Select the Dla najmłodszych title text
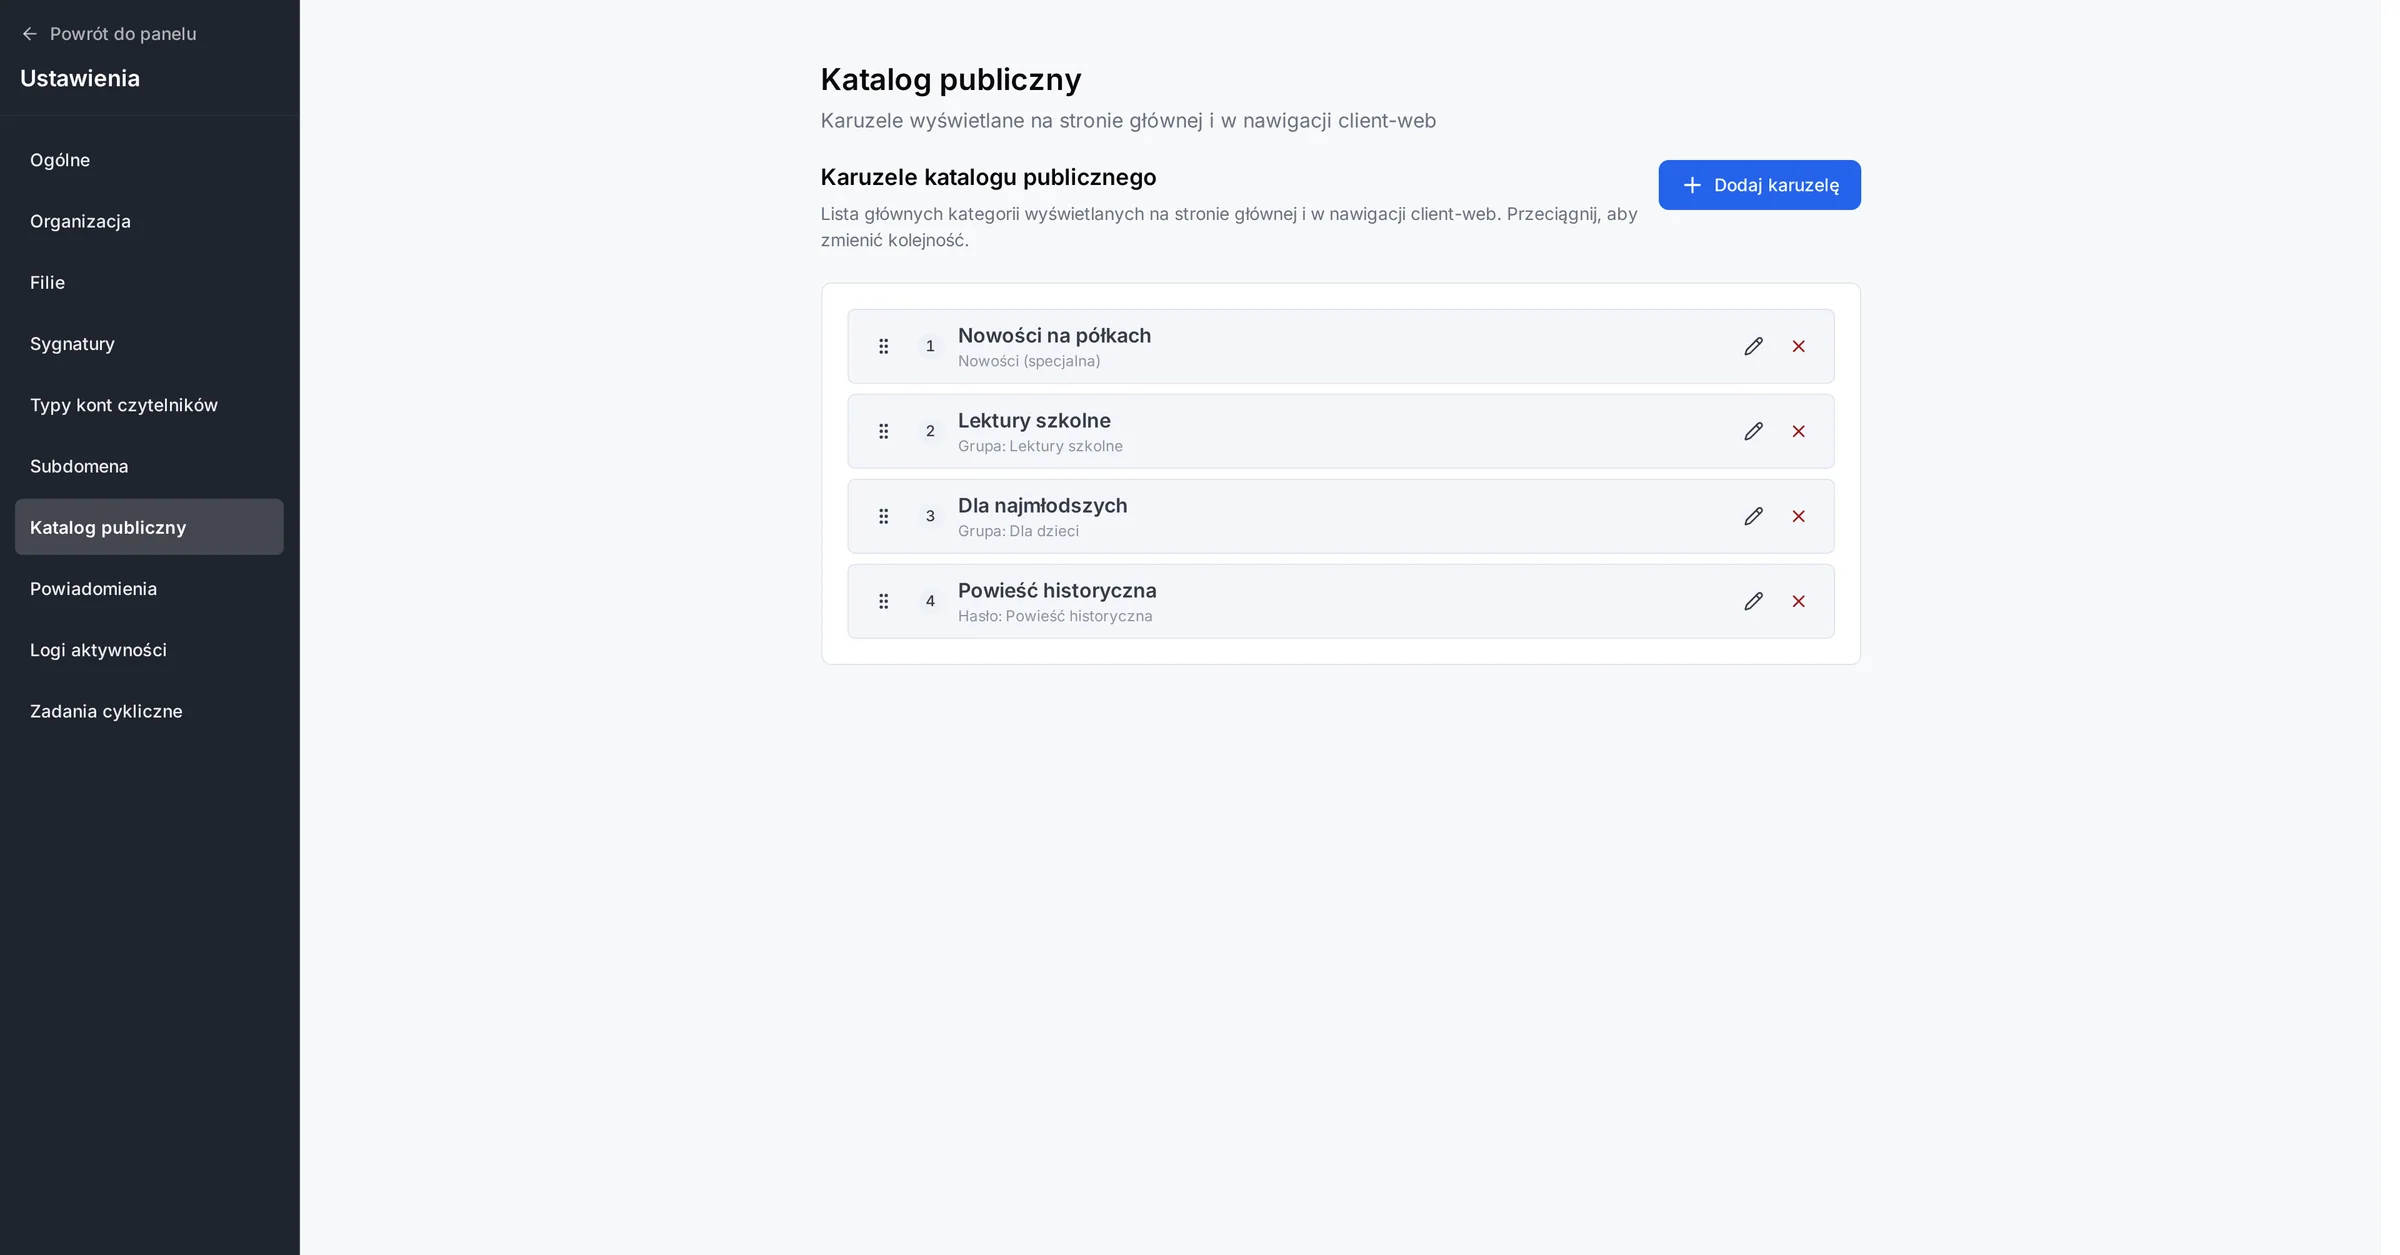2400x1255 pixels. pyautogui.click(x=1042, y=506)
